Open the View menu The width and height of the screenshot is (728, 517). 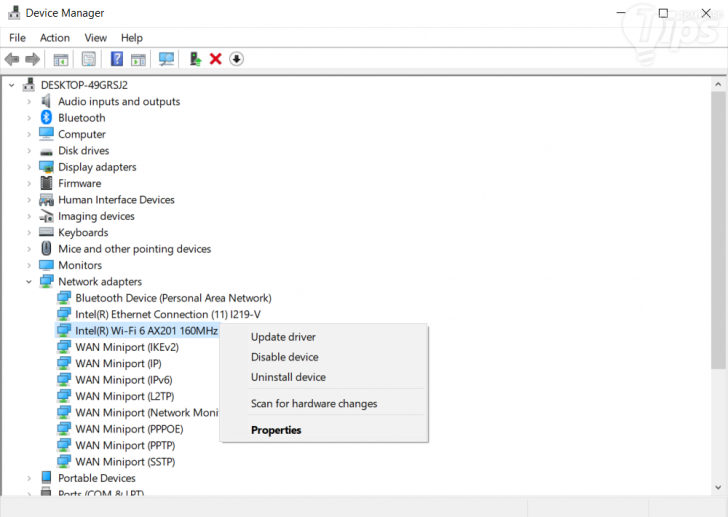[x=95, y=38]
